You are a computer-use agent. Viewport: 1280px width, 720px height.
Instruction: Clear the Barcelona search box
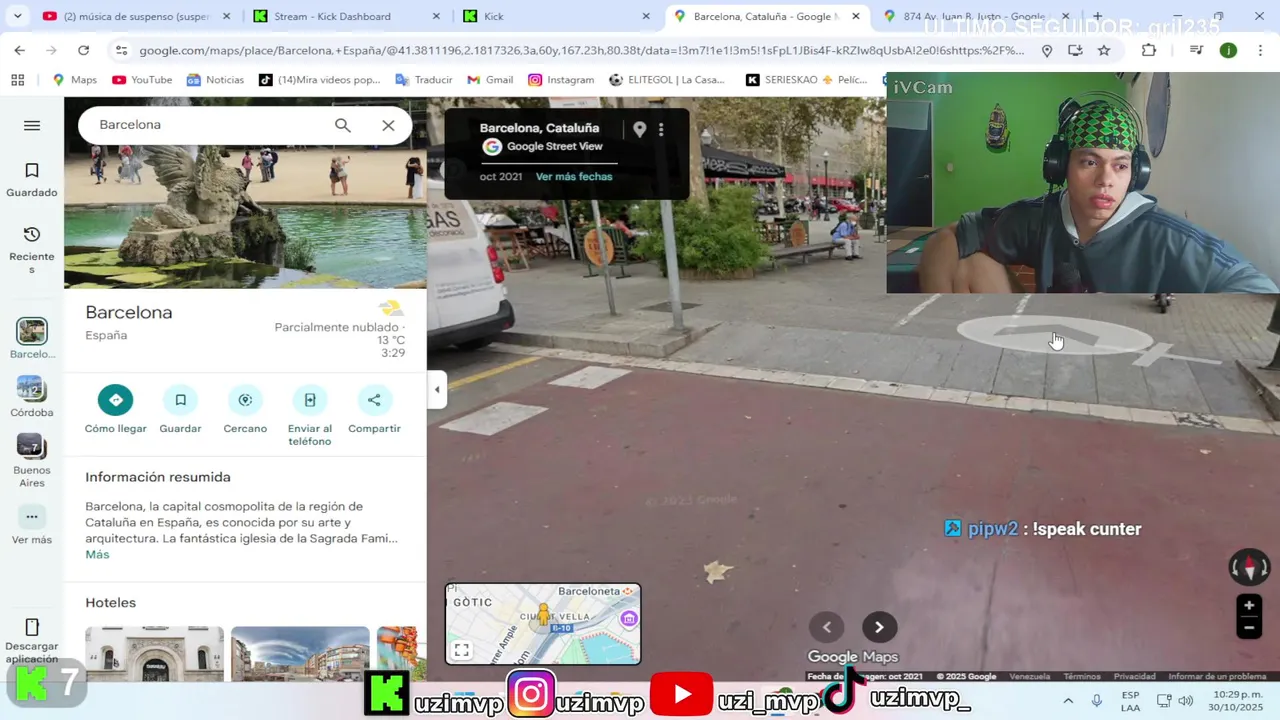(388, 125)
